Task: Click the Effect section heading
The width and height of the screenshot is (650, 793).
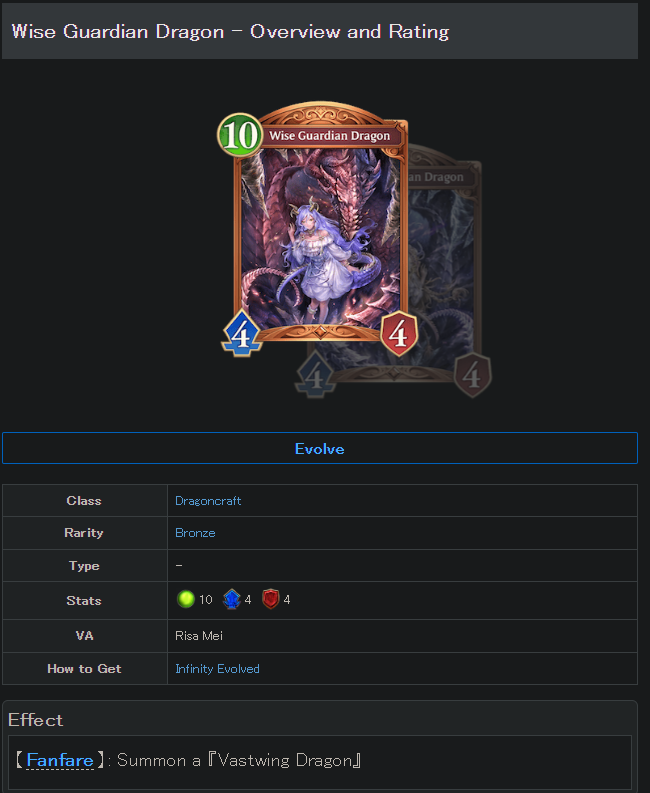Action: (x=35, y=720)
